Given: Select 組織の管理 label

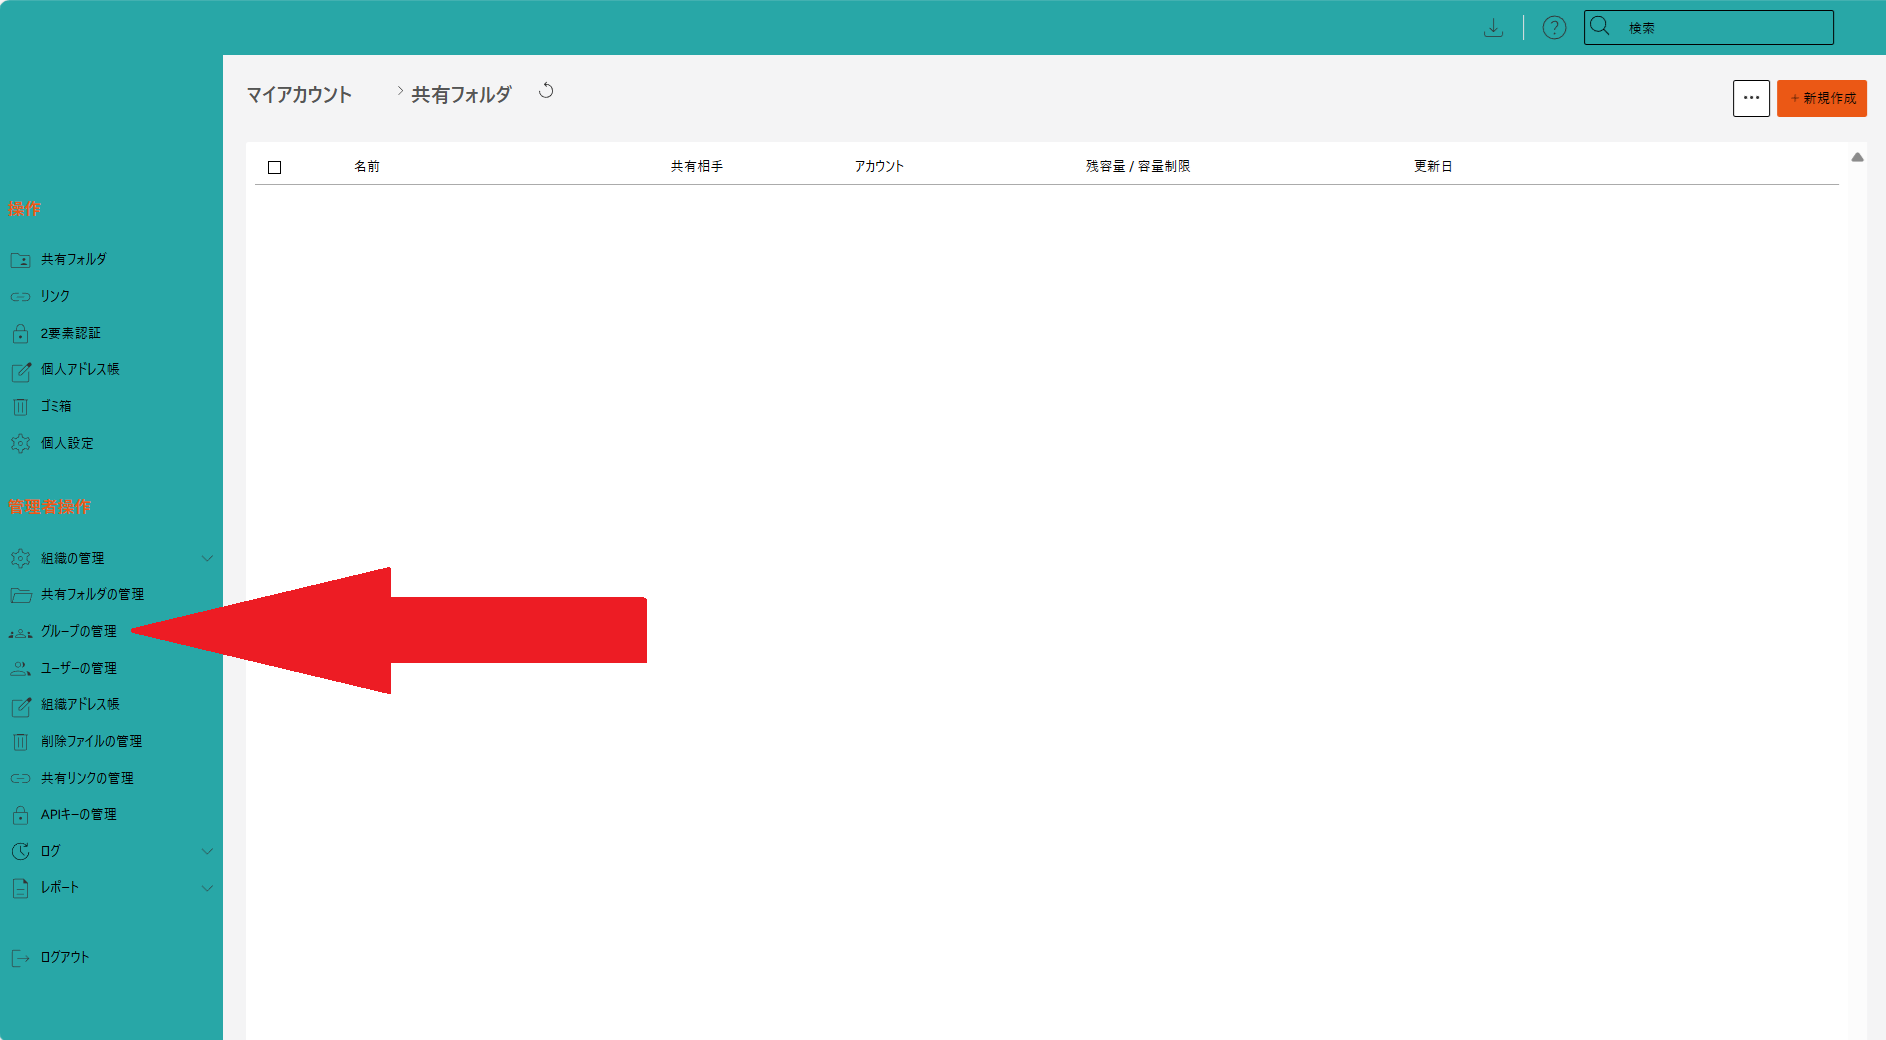Looking at the screenshot, I should click(x=72, y=558).
